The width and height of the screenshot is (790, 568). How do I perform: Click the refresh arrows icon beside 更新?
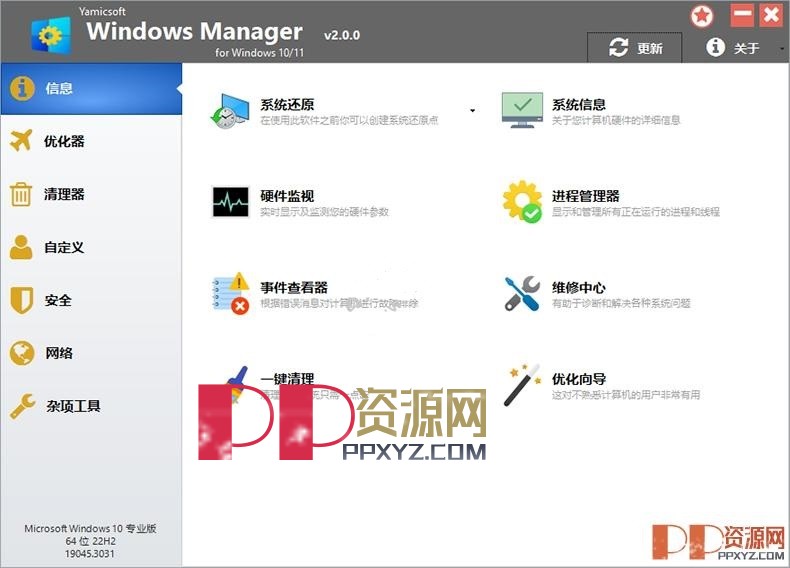618,47
